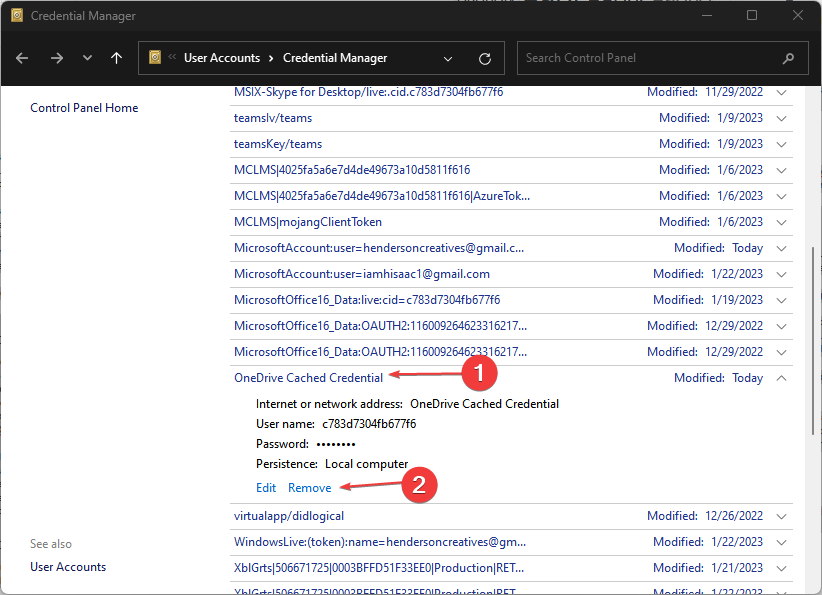Click the Forward navigation arrow
Image resolution: width=822 pixels, height=595 pixels.
click(x=57, y=58)
